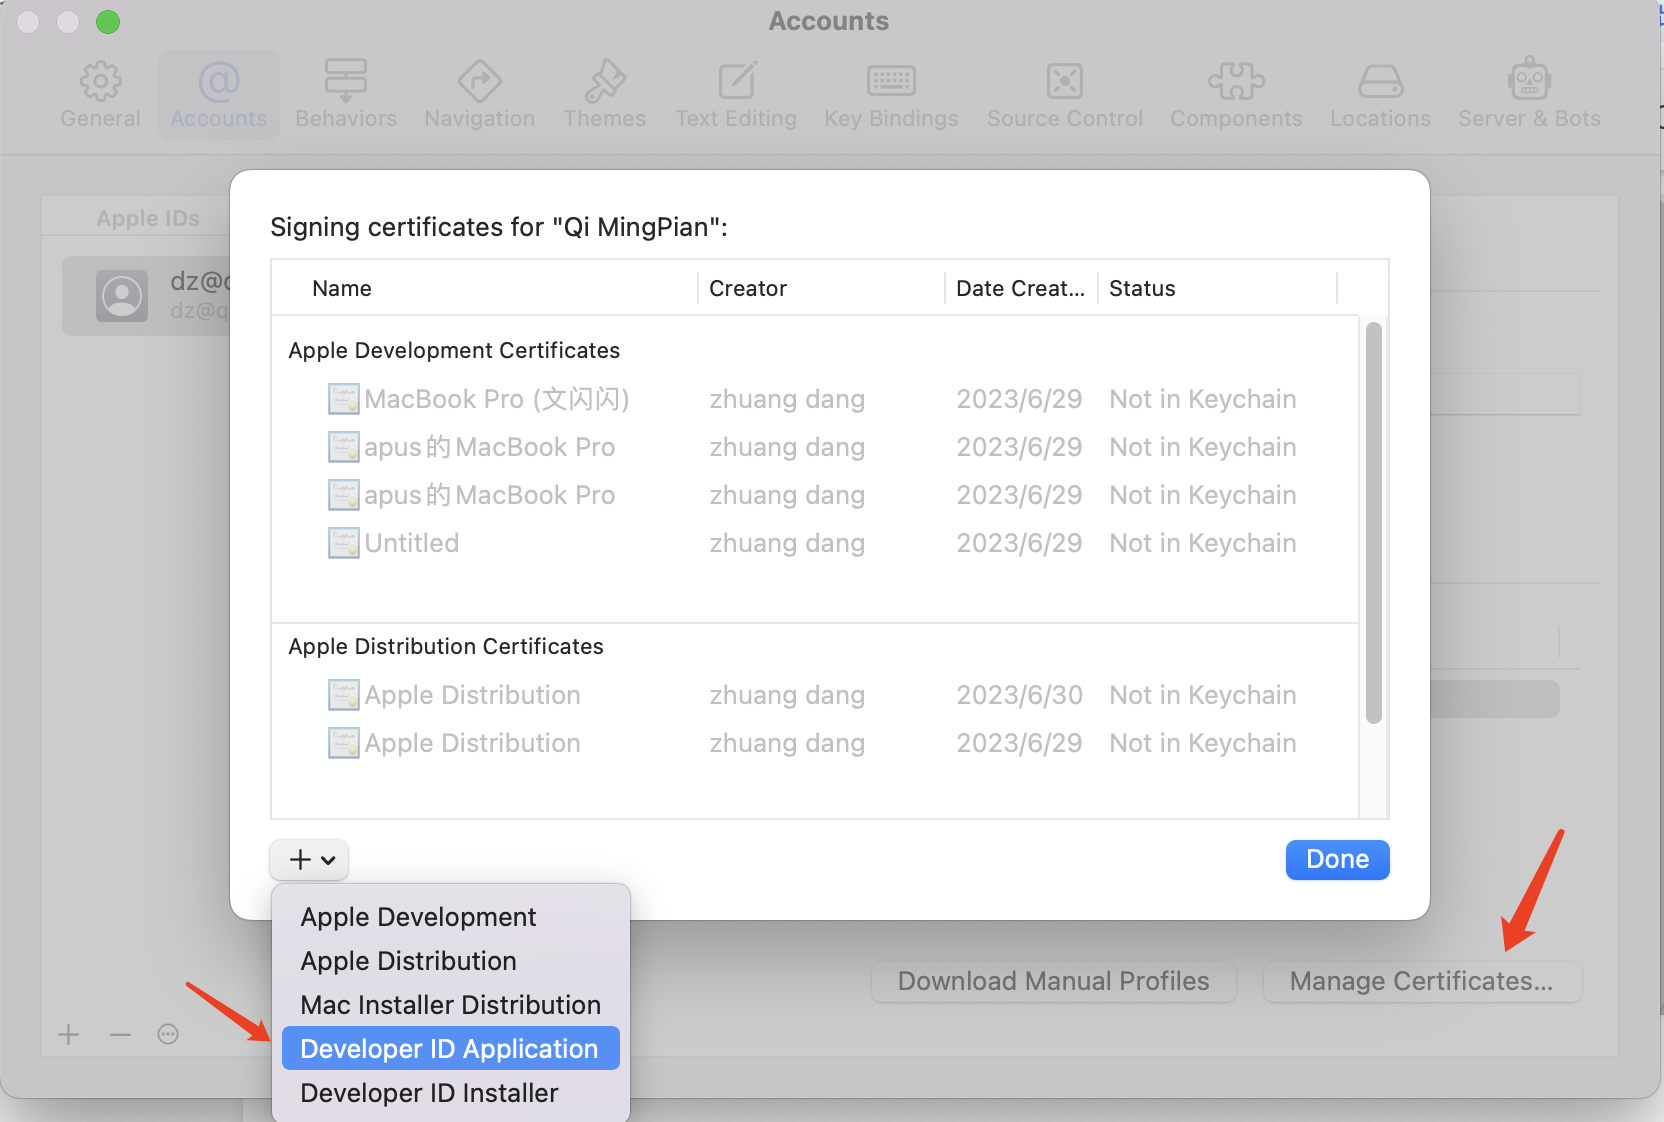Click the 2023/6/30 Apple Distribution certificate icon
This screenshot has height=1122, width=1664.
[x=343, y=695]
